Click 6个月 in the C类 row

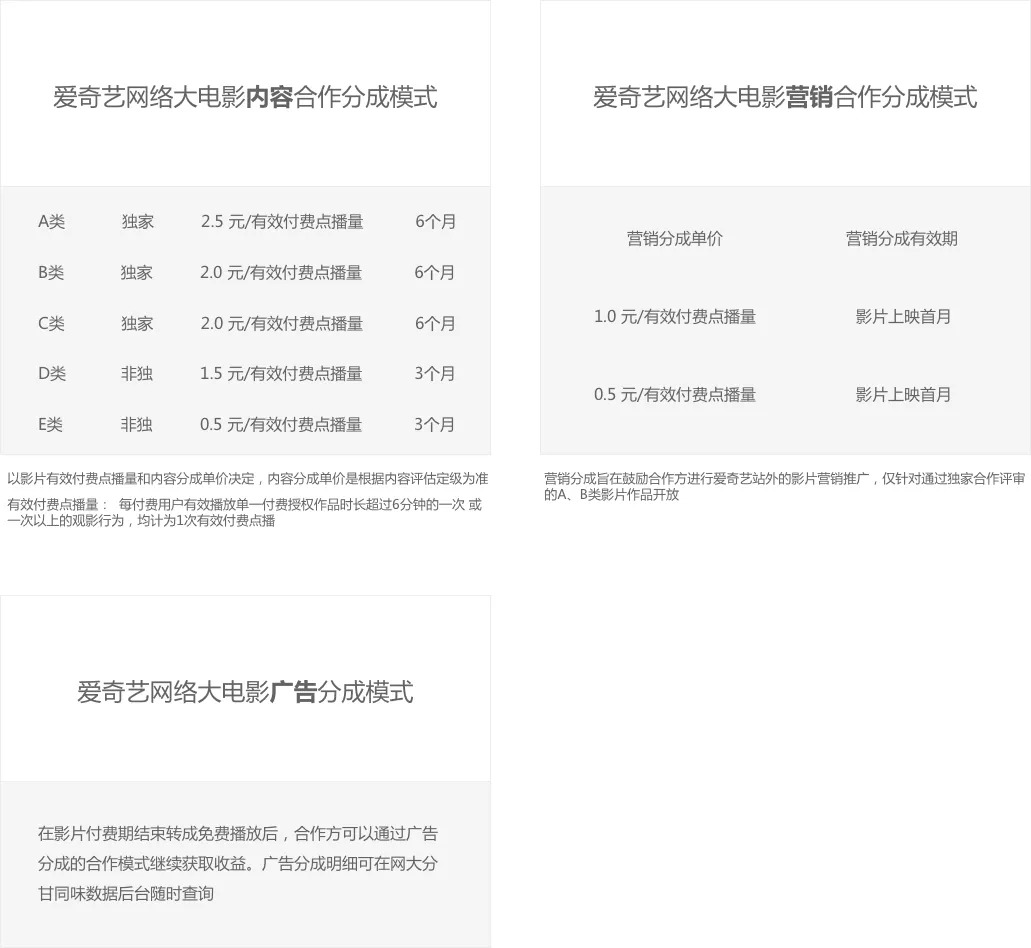point(435,323)
